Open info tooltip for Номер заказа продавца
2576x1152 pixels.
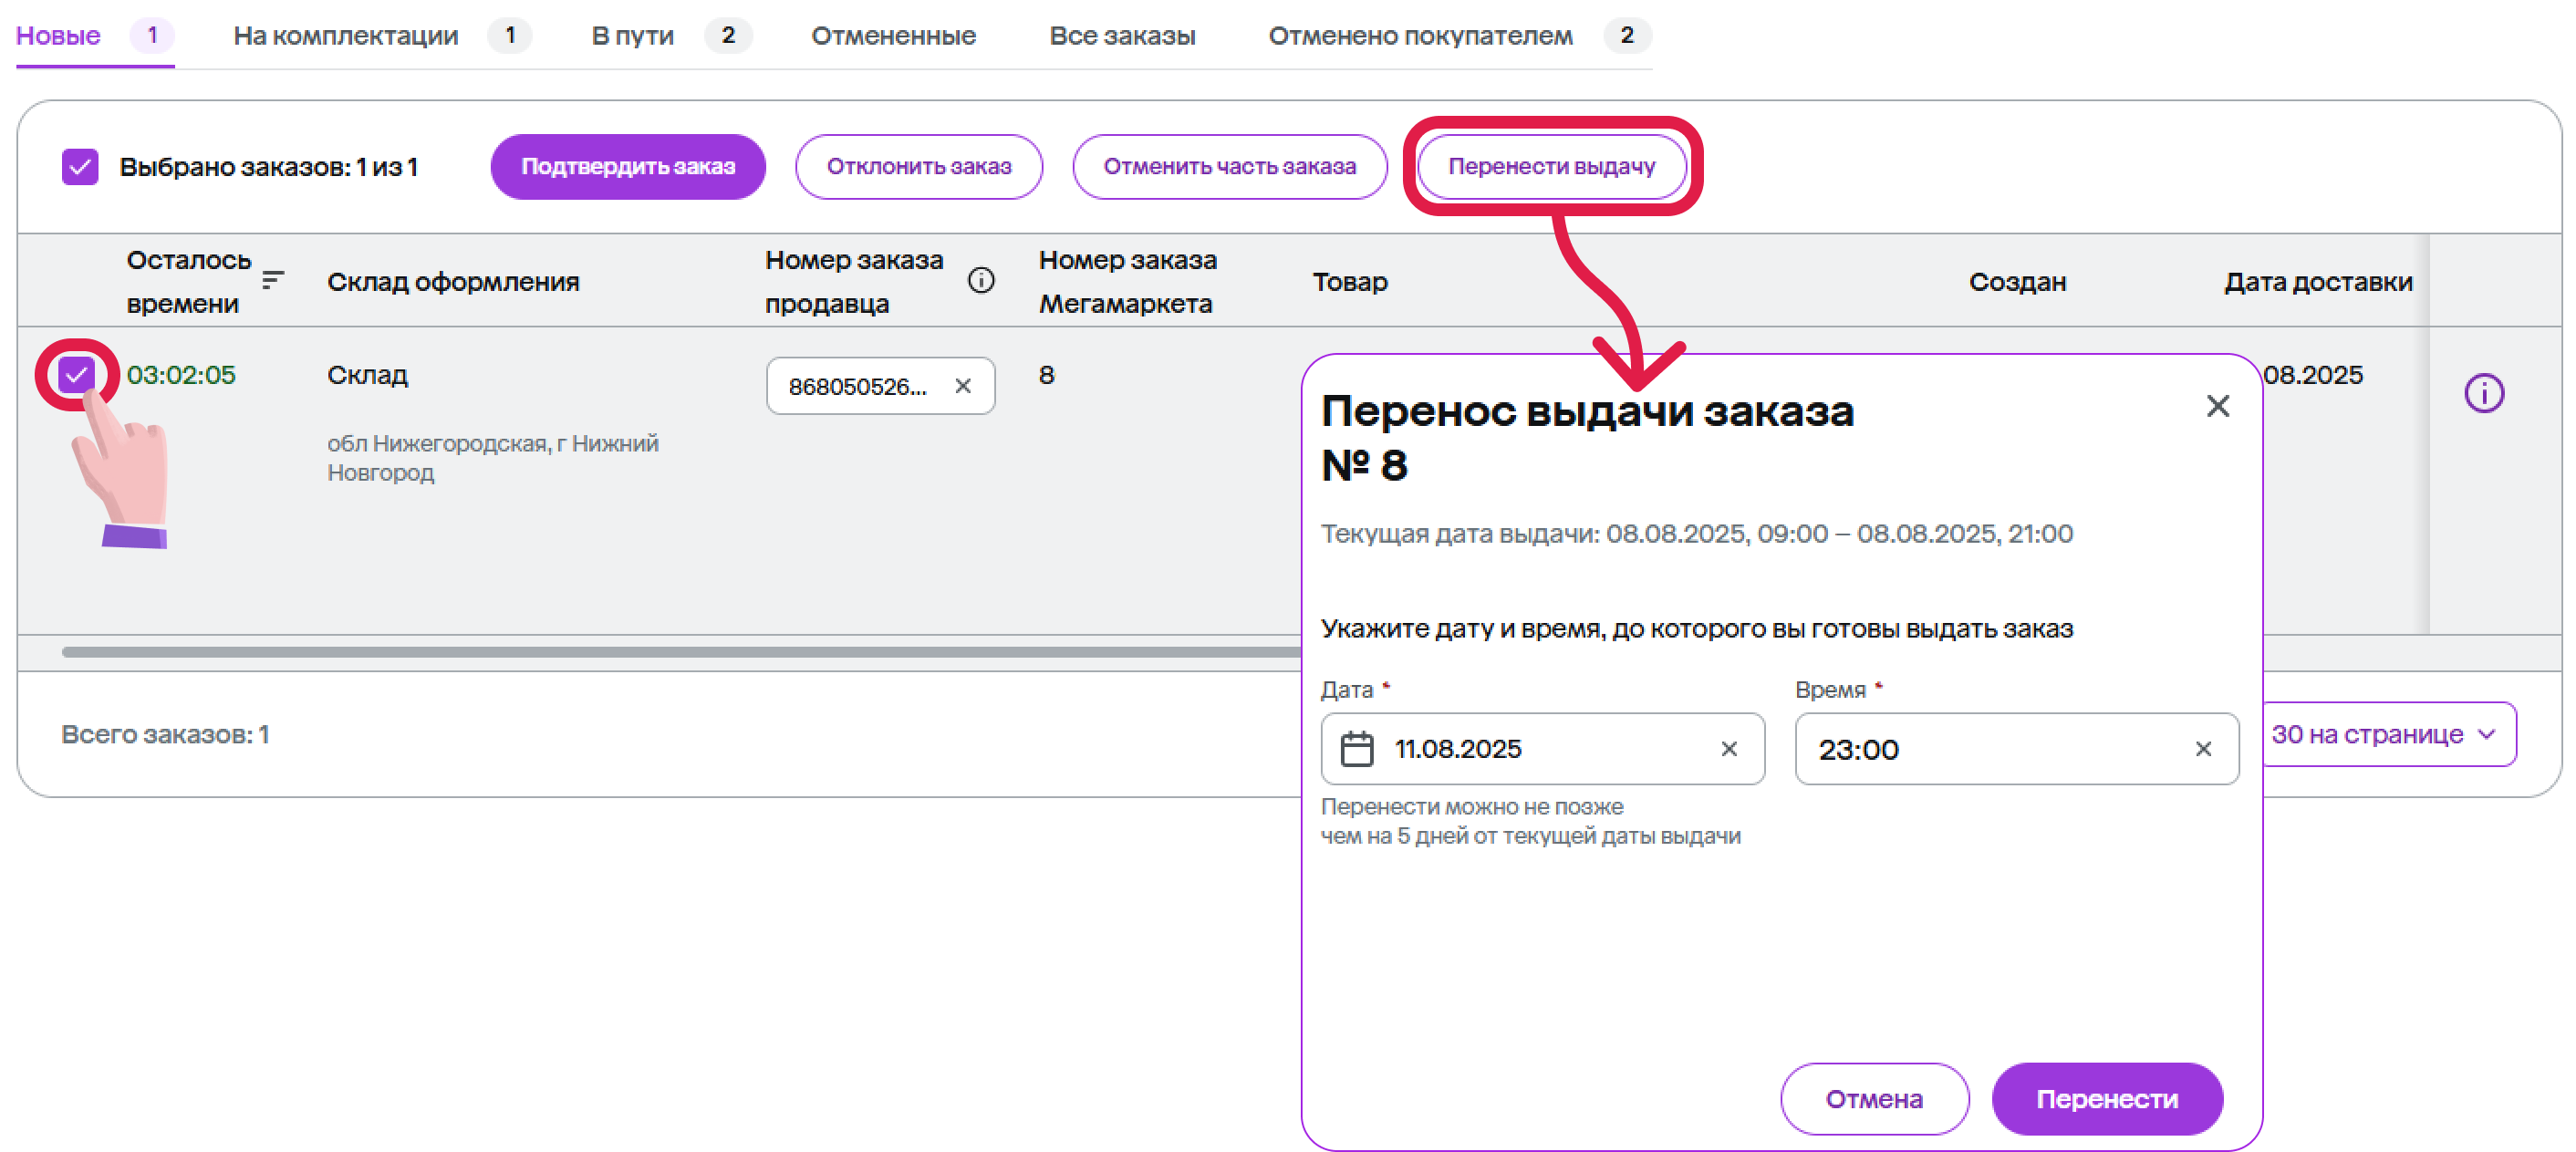pos(981,280)
